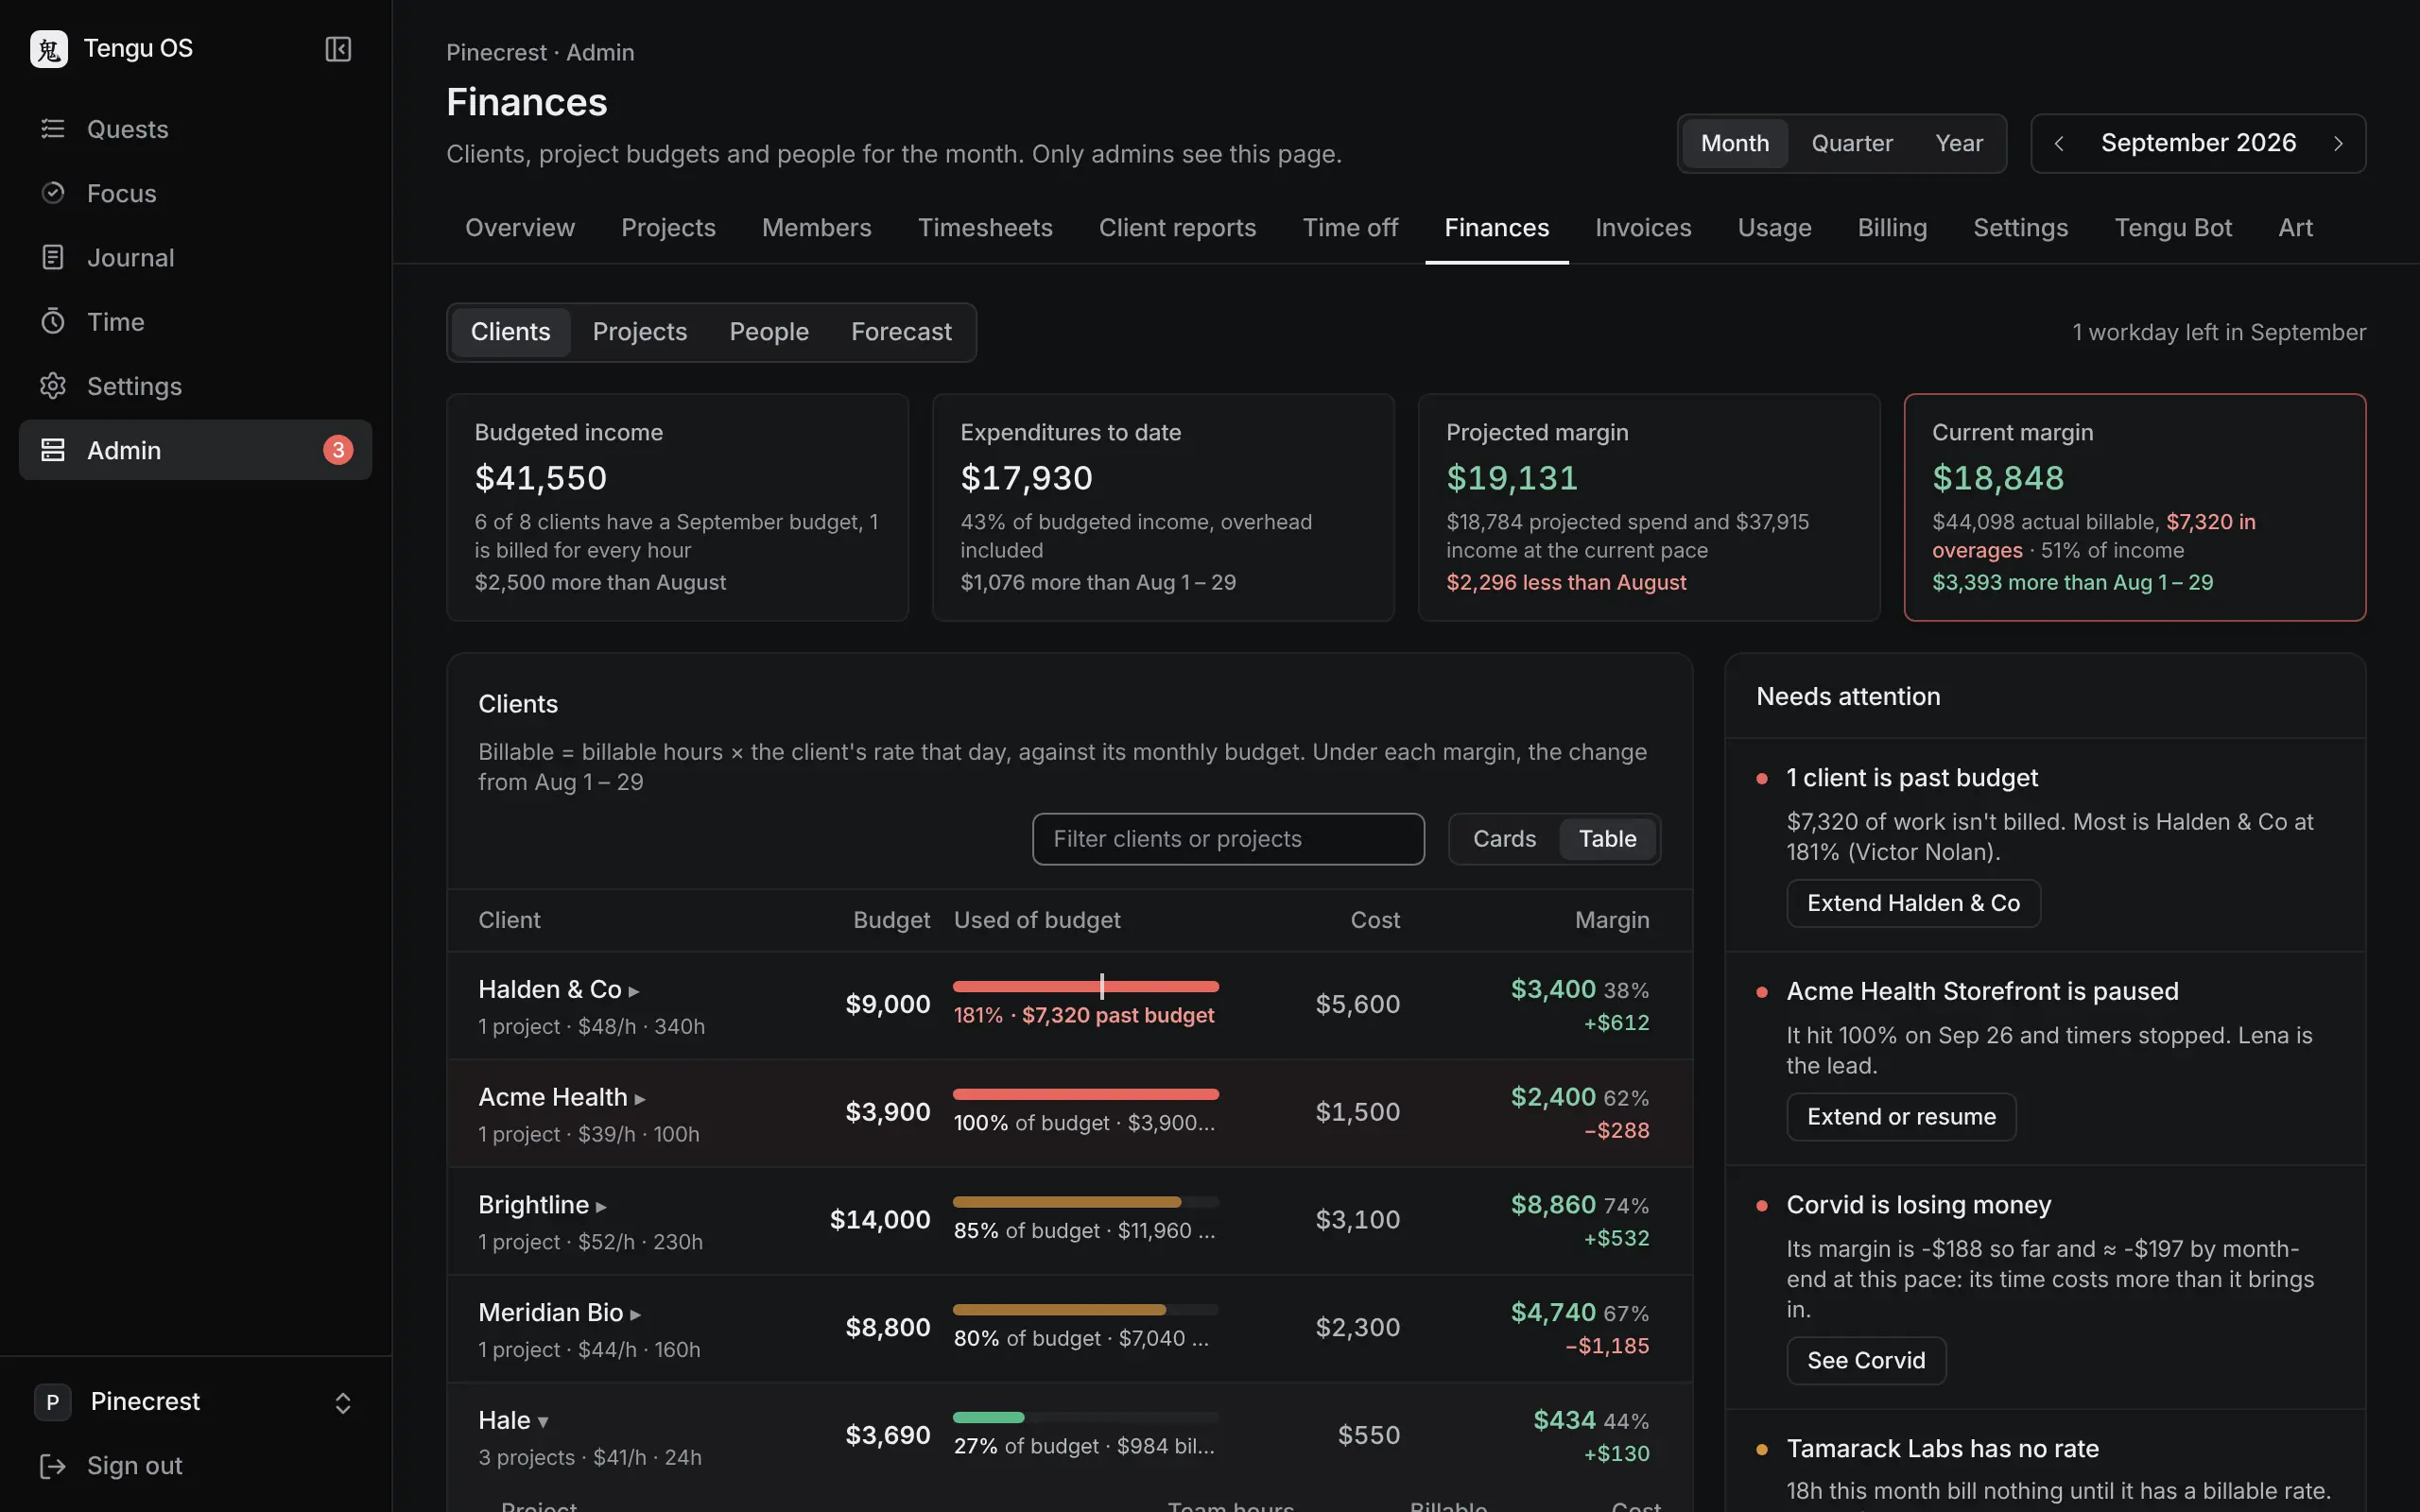
Task: Click the Budgeted income card
Action: coord(677,507)
